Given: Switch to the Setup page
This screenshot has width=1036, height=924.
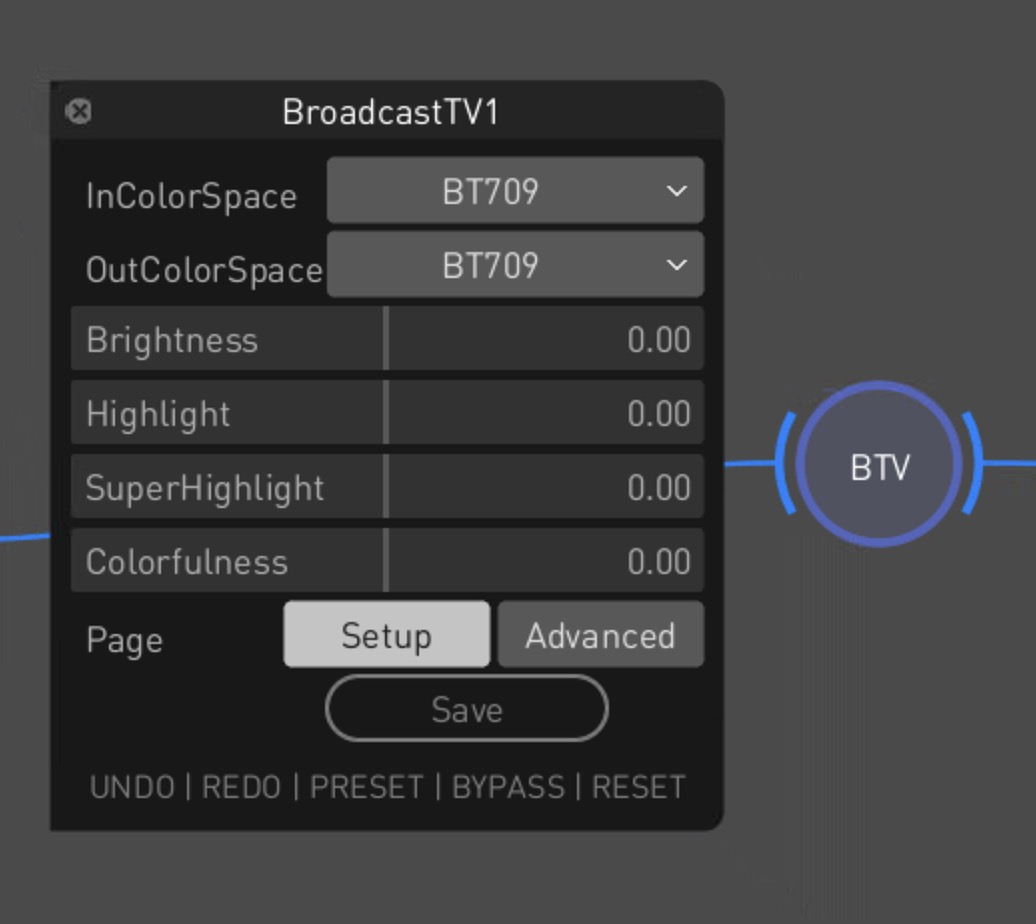Looking at the screenshot, I should [x=386, y=635].
